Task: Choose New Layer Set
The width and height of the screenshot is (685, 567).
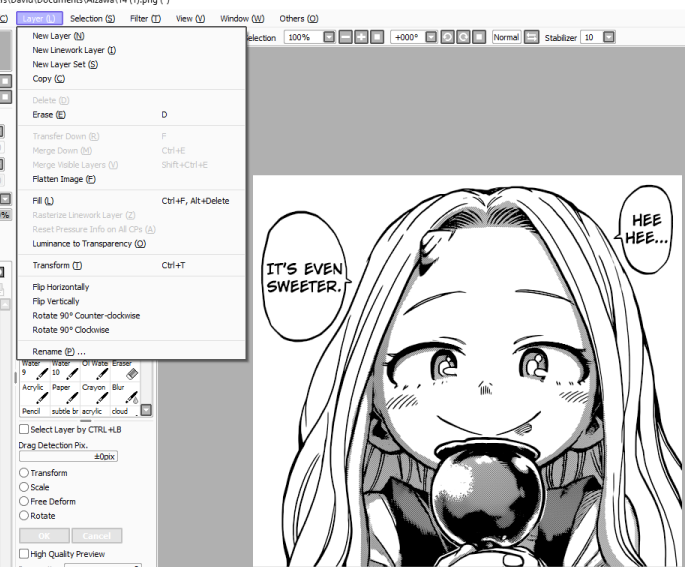Action: point(131,64)
